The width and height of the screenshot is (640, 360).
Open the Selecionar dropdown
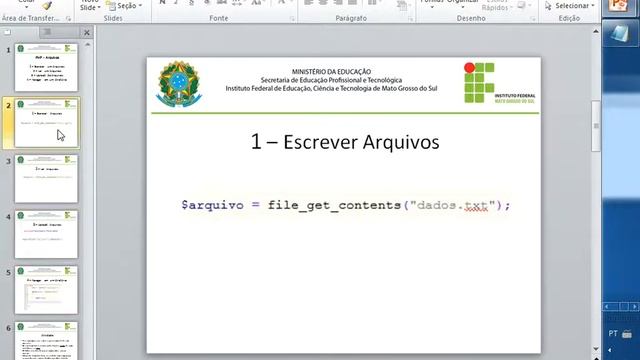tap(593, 6)
